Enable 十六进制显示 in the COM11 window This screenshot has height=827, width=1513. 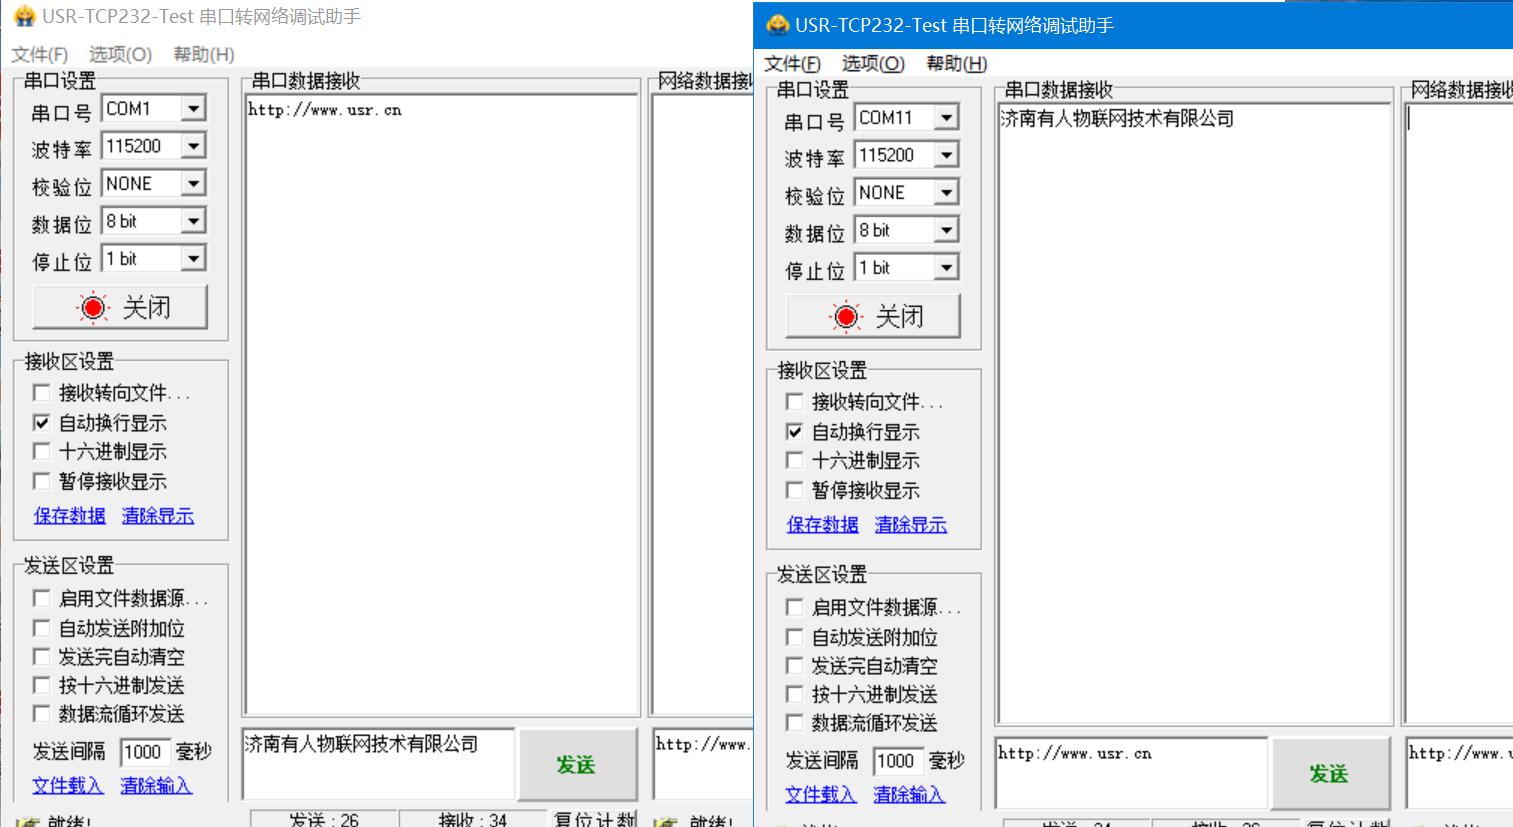[795, 460]
